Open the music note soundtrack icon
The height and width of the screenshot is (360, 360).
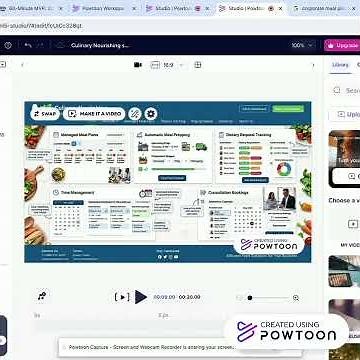(42, 296)
